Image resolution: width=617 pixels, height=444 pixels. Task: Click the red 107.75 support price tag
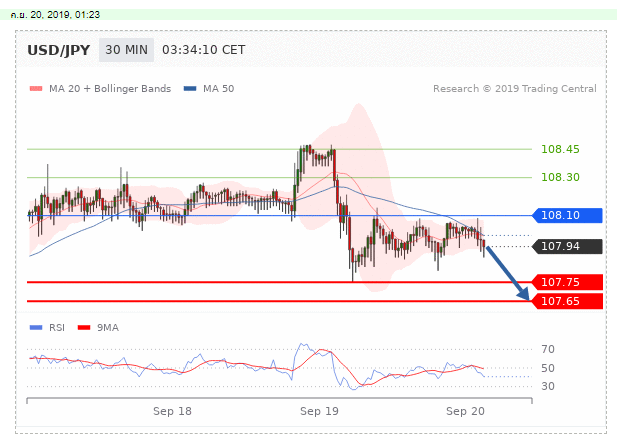[567, 282]
